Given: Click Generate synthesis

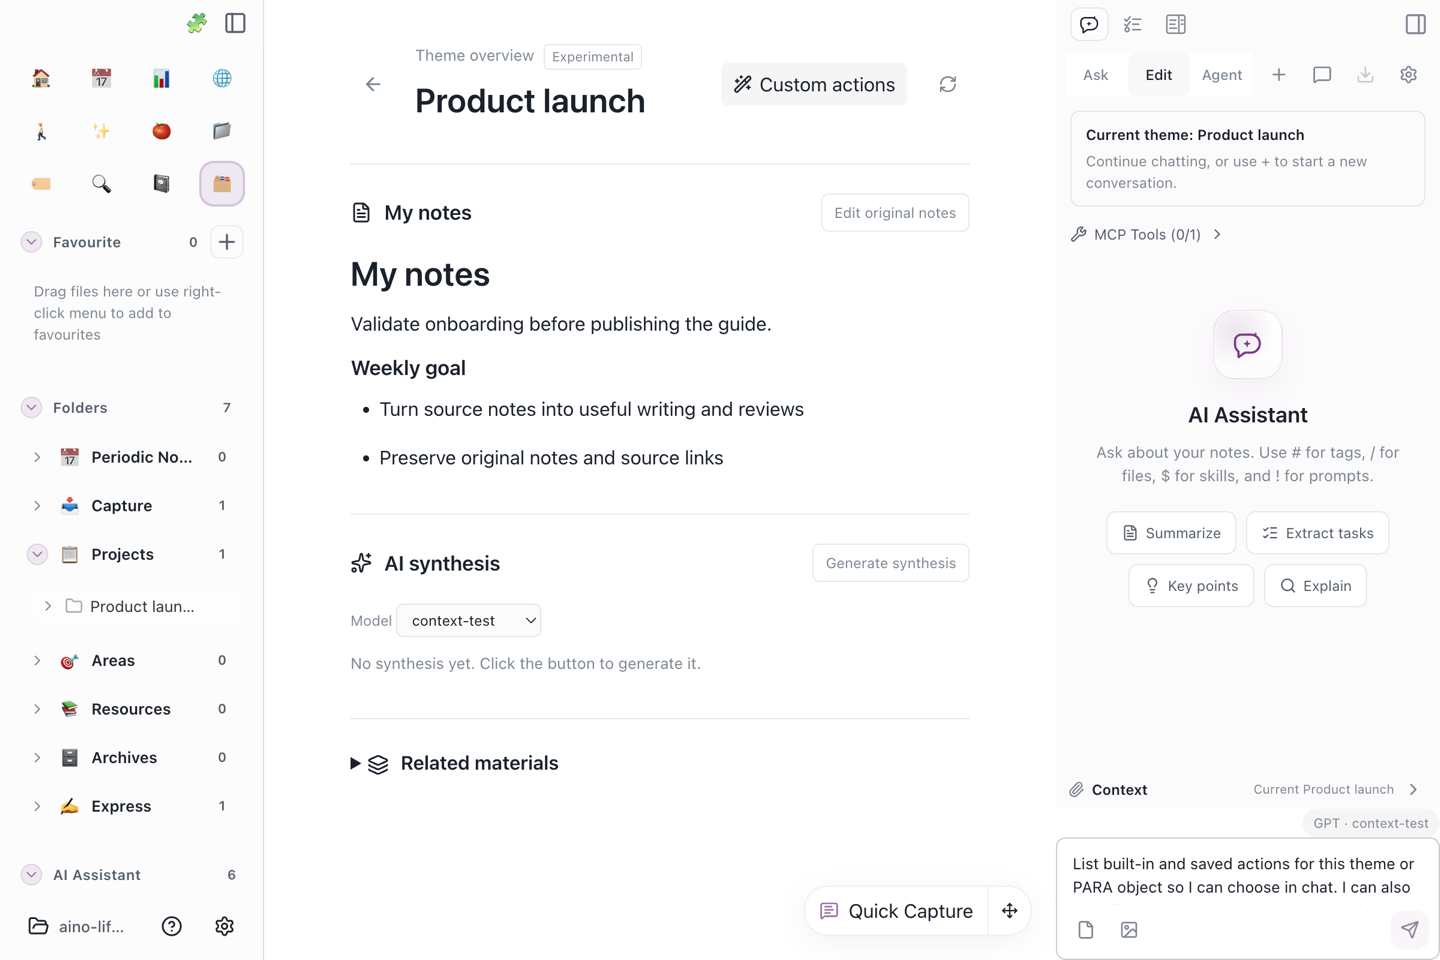Looking at the screenshot, I should 891,563.
